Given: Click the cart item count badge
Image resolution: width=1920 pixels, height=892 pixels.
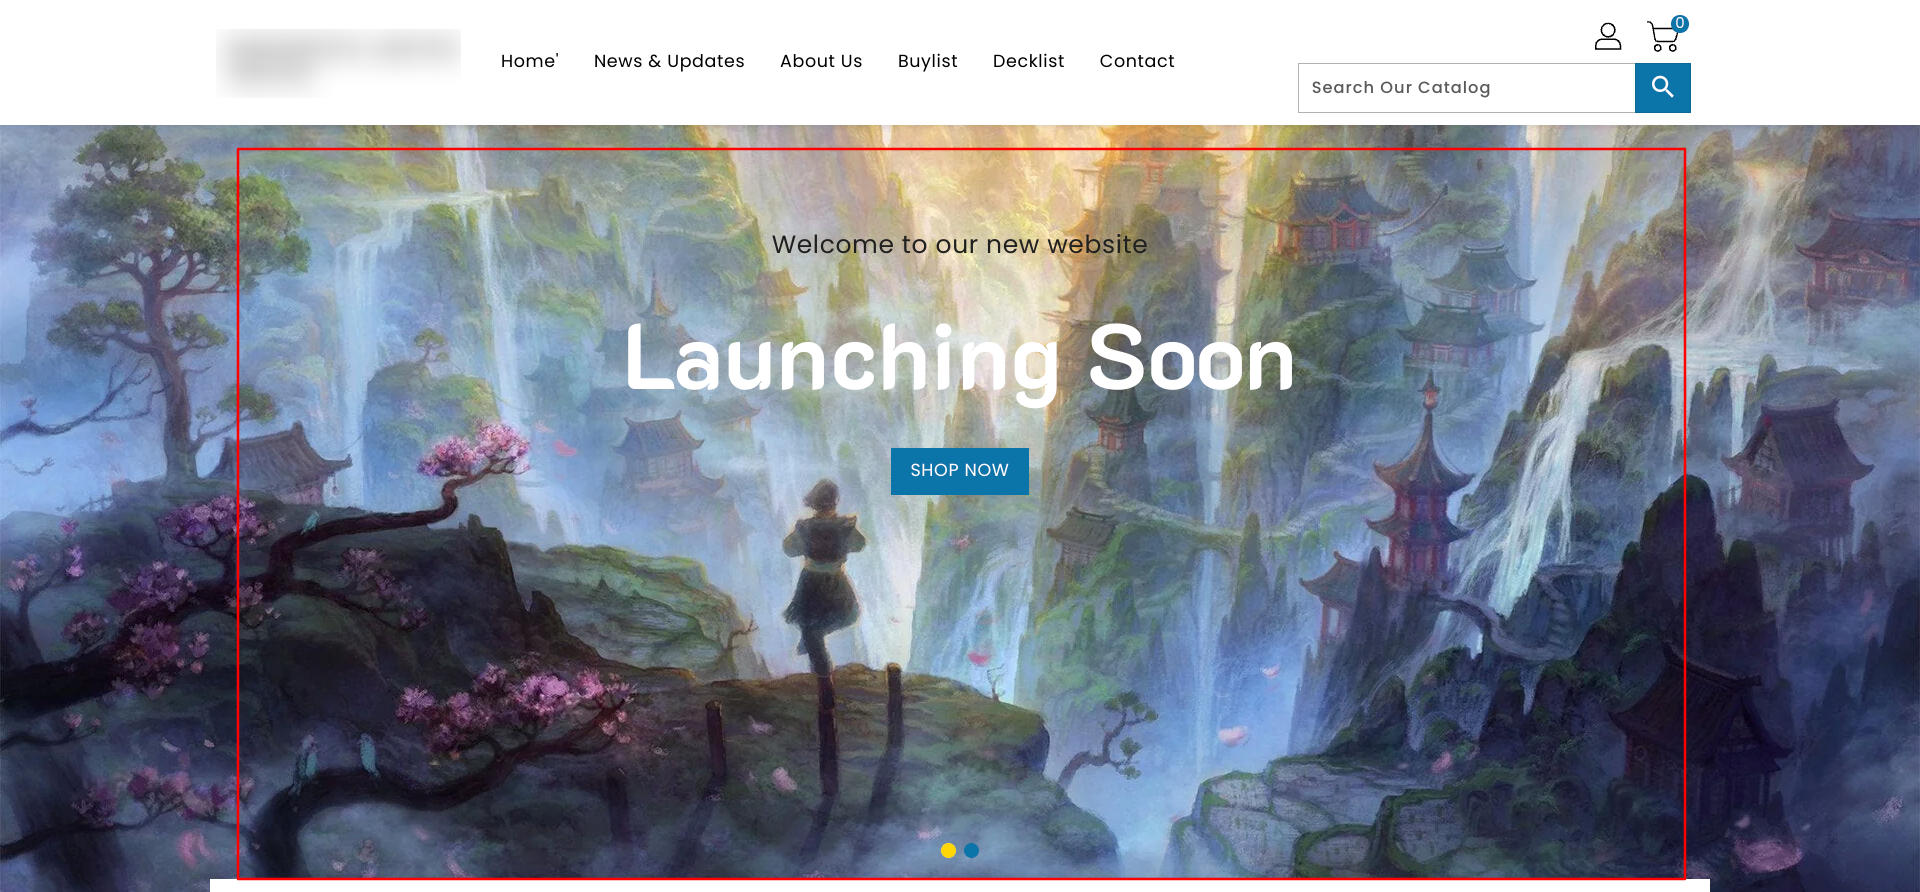Looking at the screenshot, I should 1680,23.
